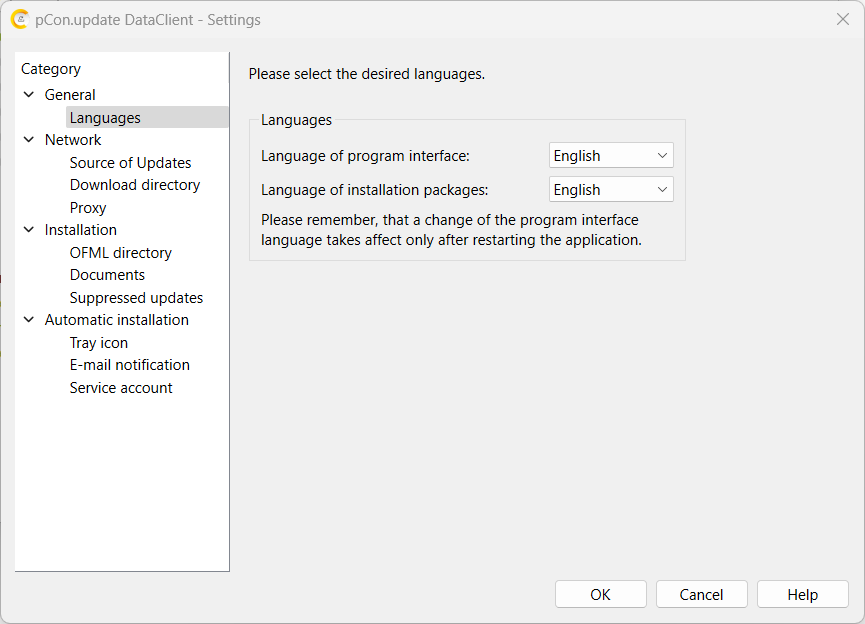This screenshot has height=624, width=865.
Task: Open Download directory settings
Action: [x=135, y=185]
